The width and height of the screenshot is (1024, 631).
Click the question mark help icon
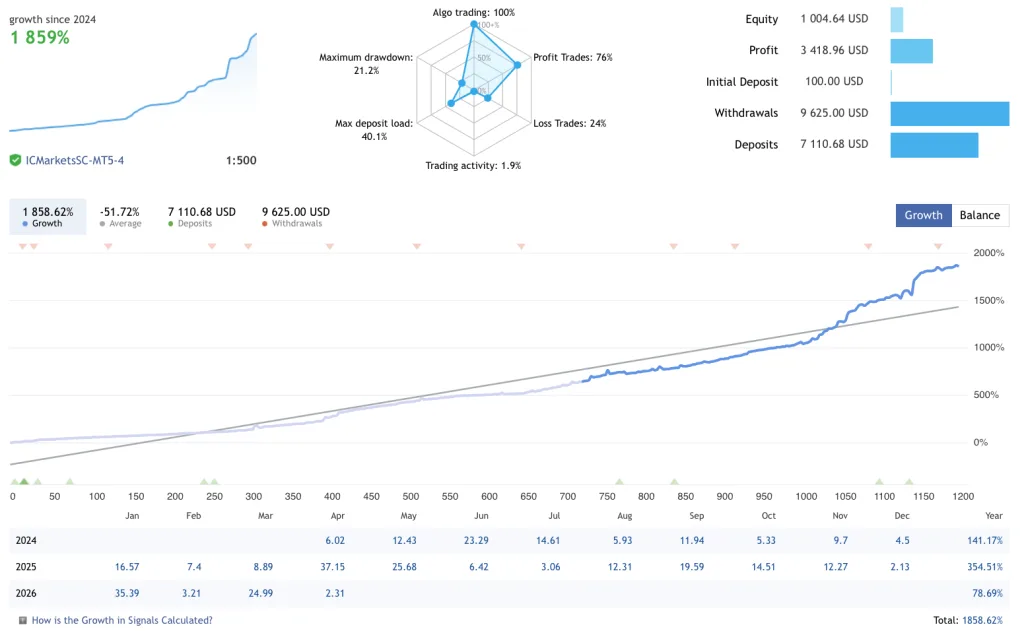click(x=21, y=620)
